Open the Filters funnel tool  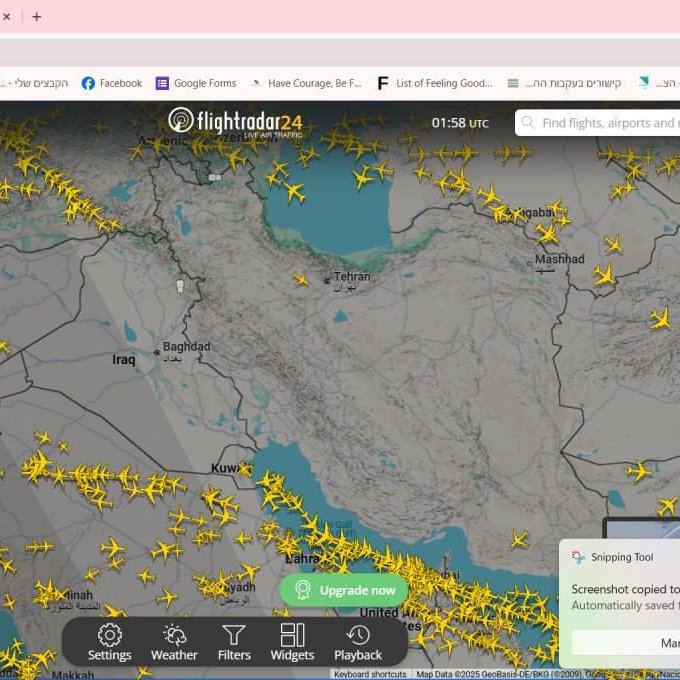(234, 641)
